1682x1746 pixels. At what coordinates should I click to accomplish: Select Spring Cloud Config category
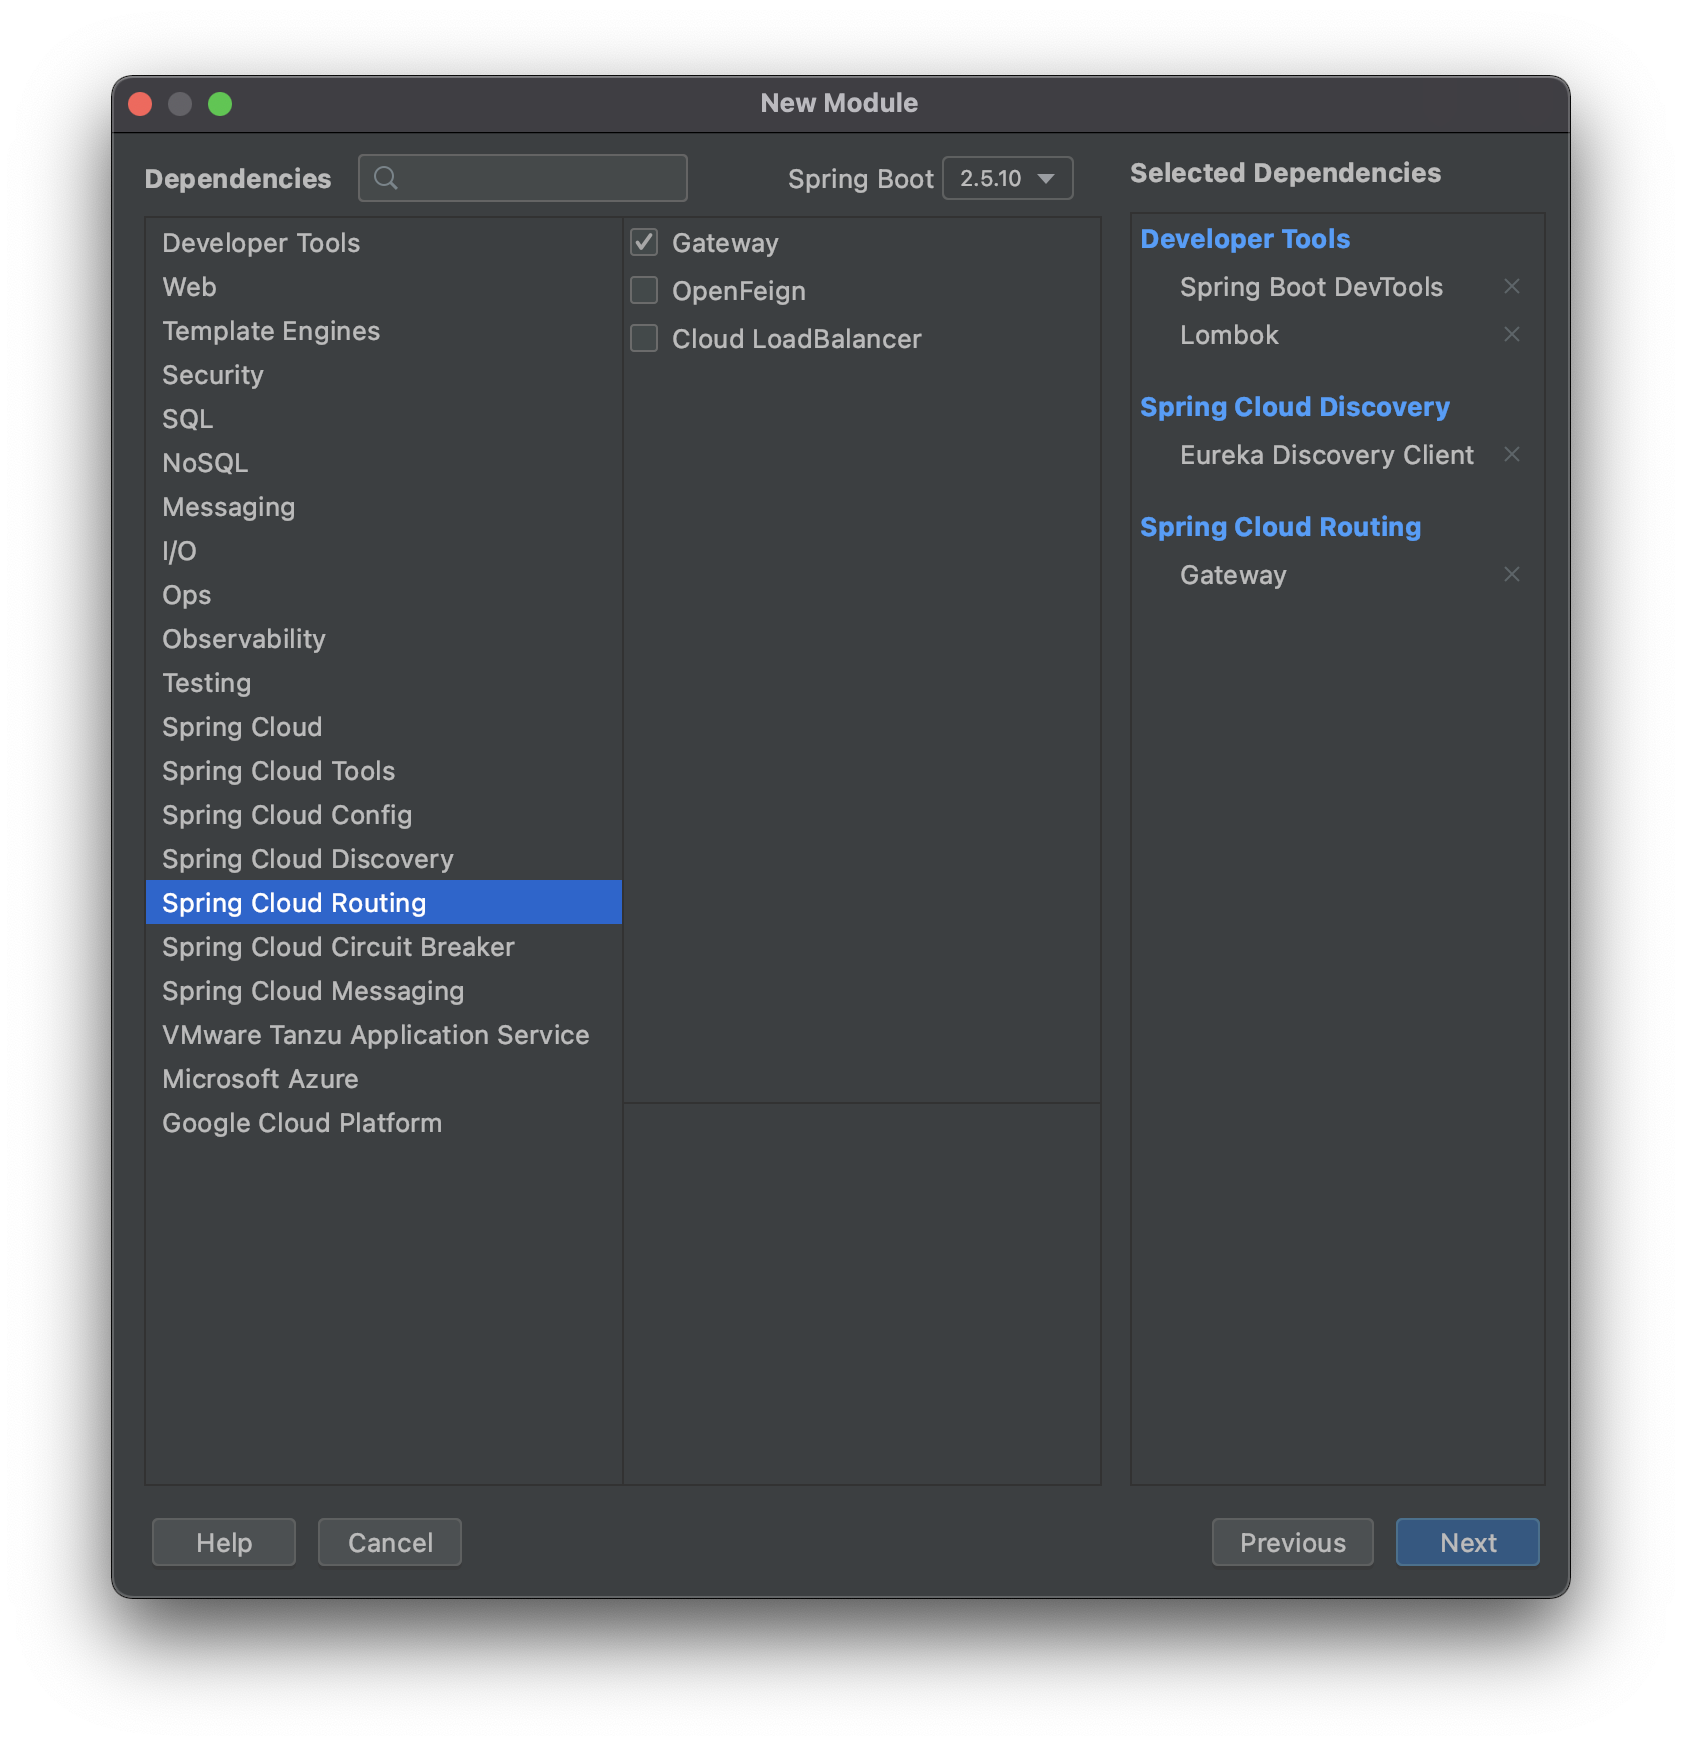pos(384,815)
